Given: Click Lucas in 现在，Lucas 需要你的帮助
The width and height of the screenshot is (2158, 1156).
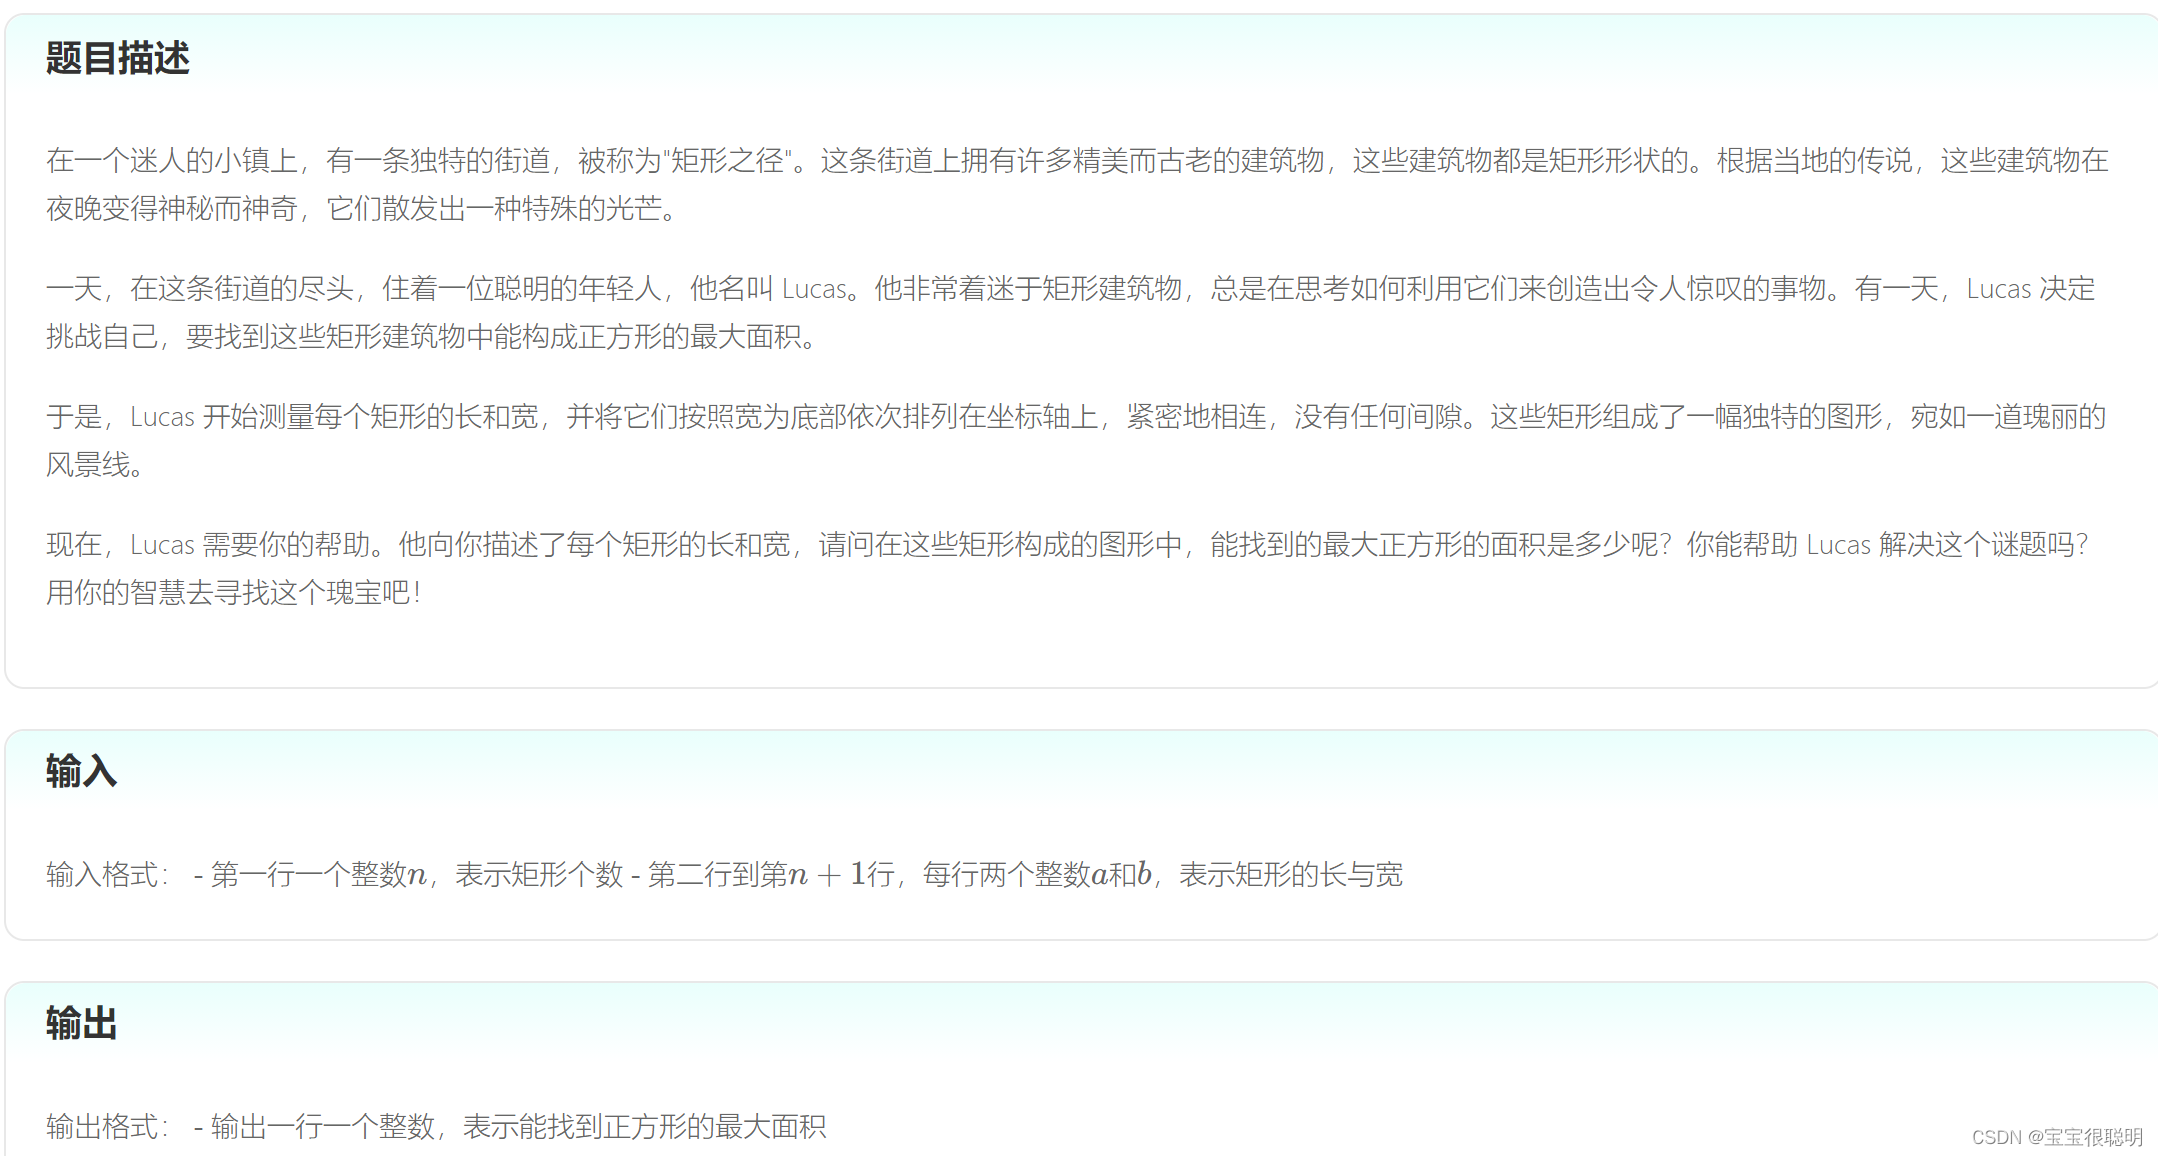Looking at the screenshot, I should pyautogui.click(x=162, y=545).
